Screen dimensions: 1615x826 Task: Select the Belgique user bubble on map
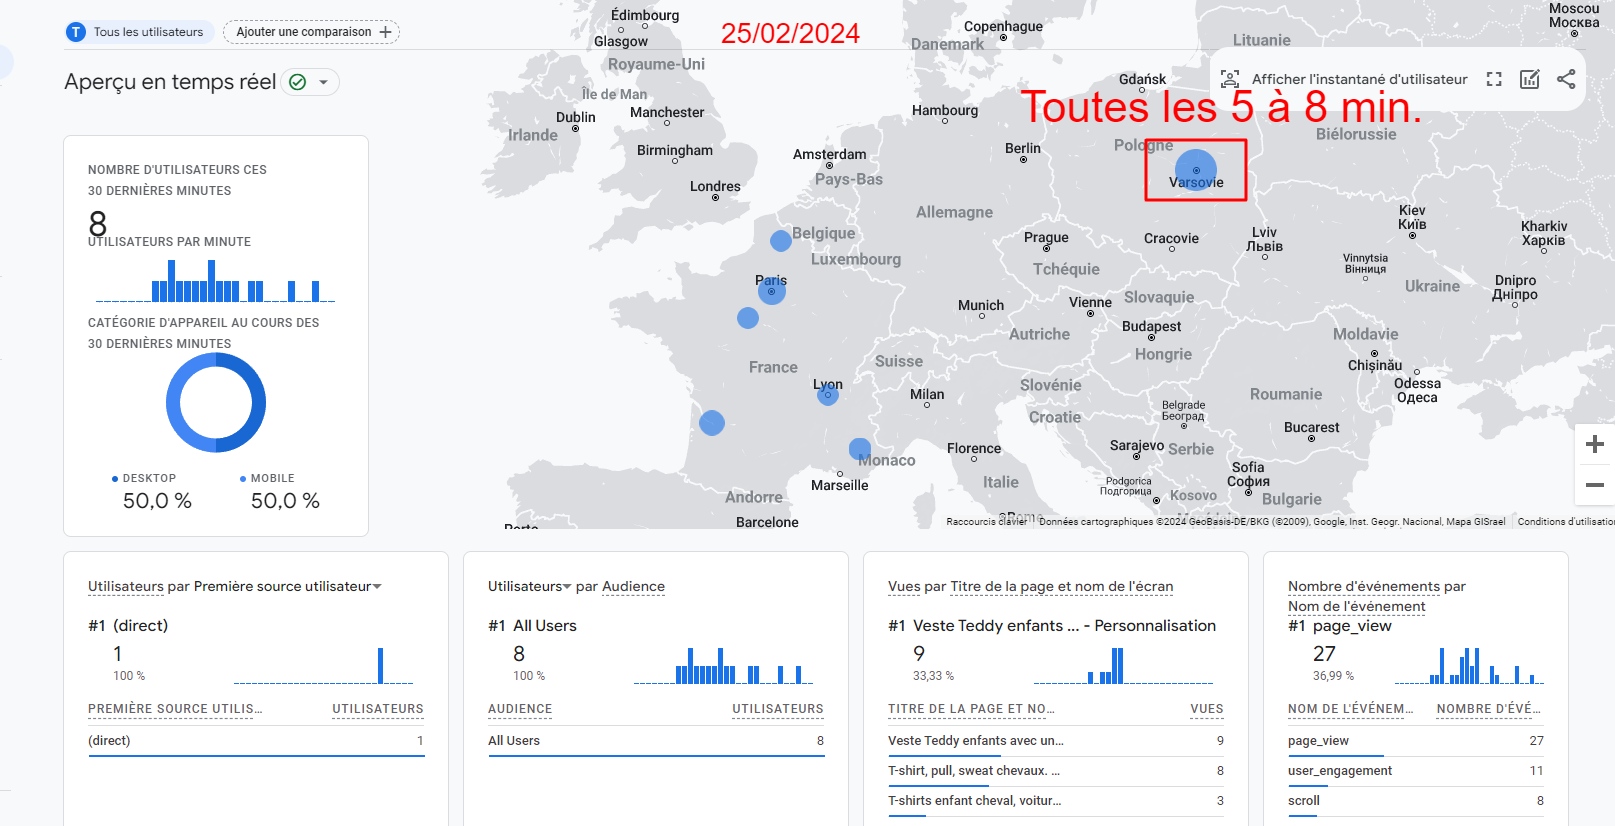click(x=781, y=241)
